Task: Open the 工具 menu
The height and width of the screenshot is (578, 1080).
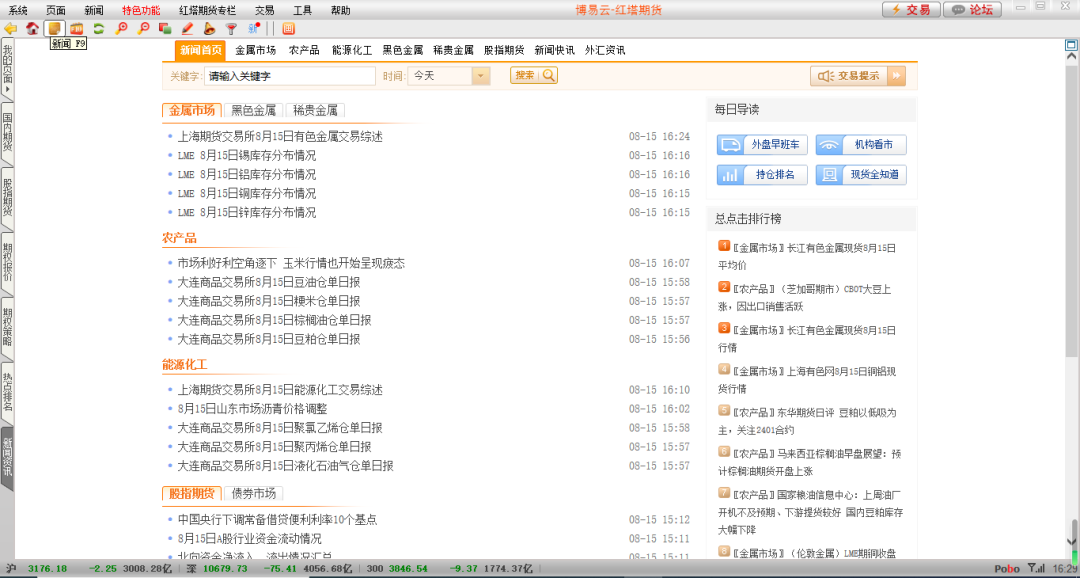Action: [302, 10]
